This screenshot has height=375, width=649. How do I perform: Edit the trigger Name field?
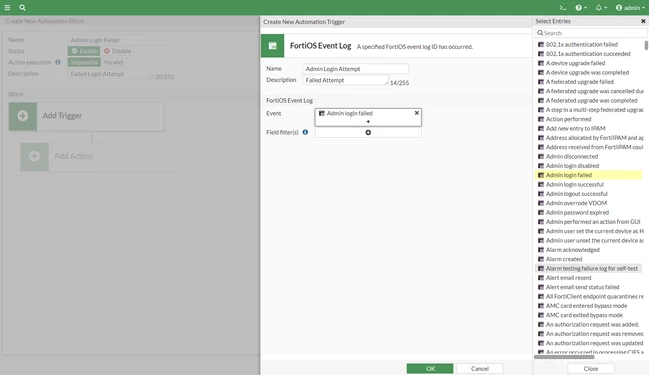pyautogui.click(x=356, y=69)
